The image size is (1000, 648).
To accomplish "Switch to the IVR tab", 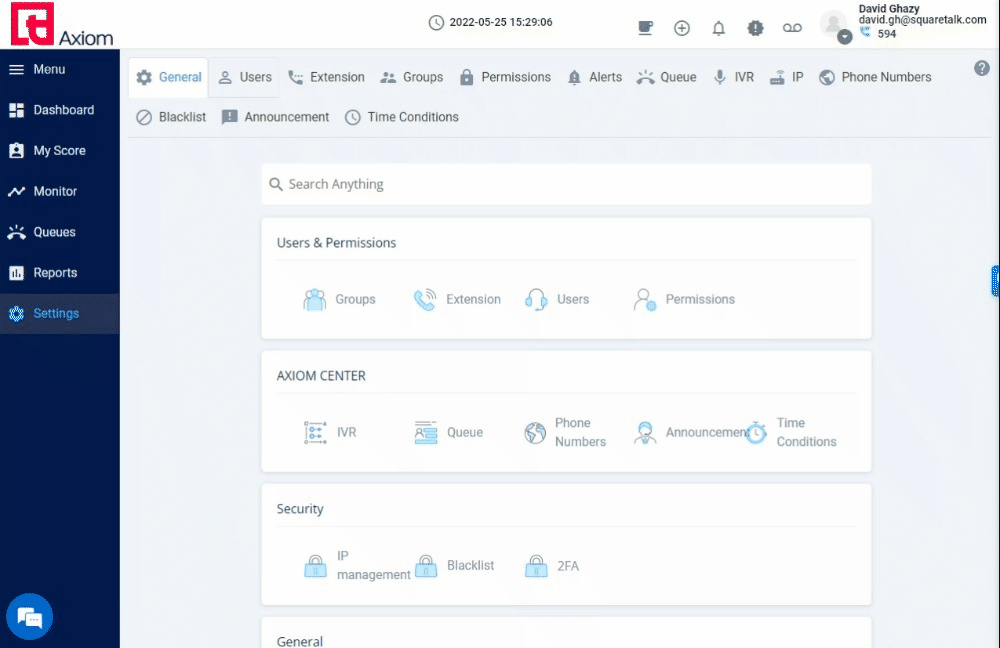I will (733, 77).
